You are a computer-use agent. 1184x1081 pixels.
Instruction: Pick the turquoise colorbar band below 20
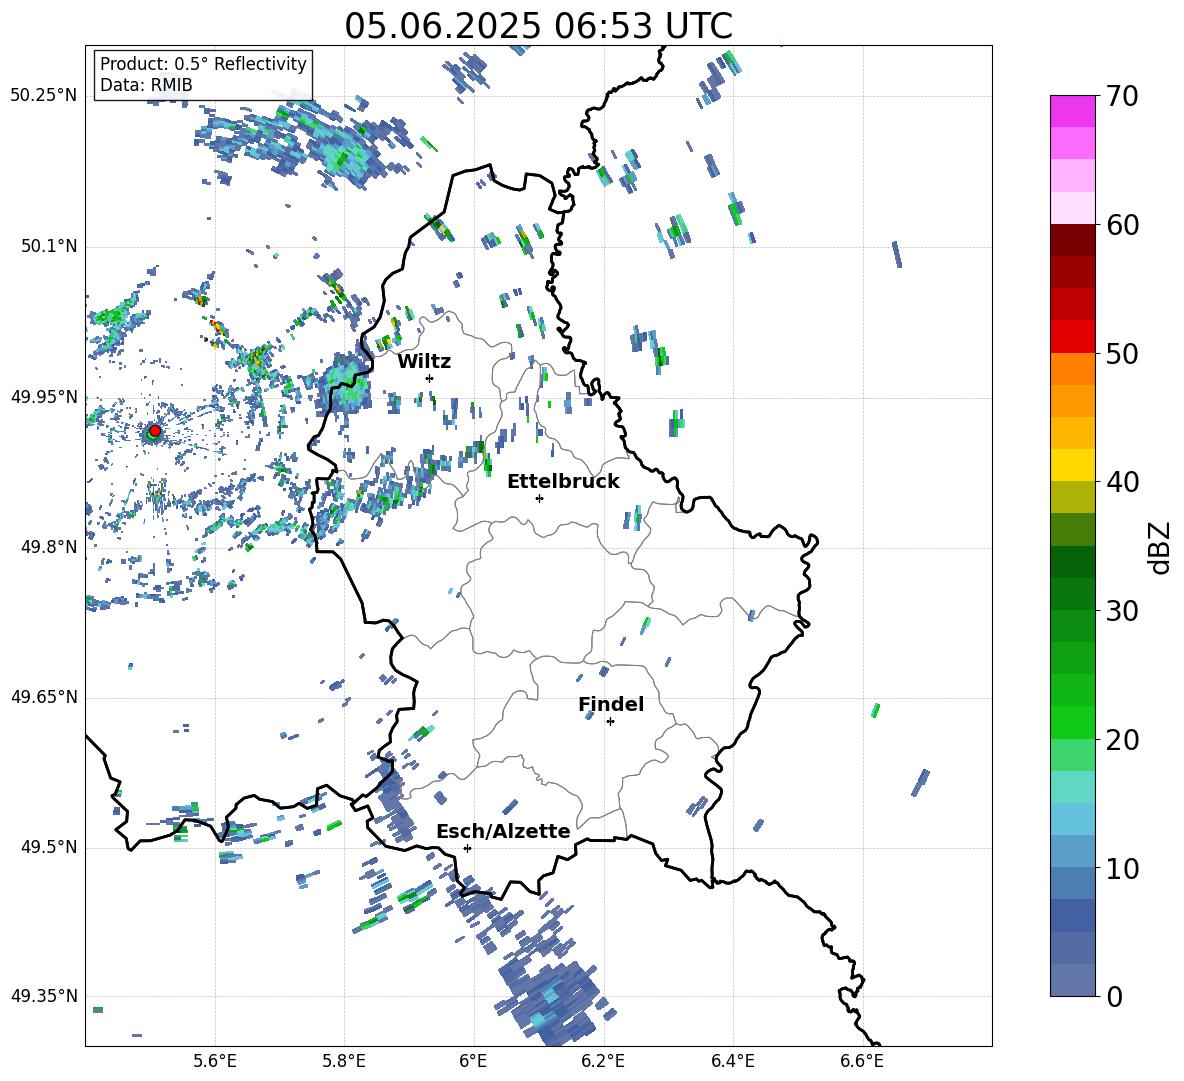[x=1072, y=787]
